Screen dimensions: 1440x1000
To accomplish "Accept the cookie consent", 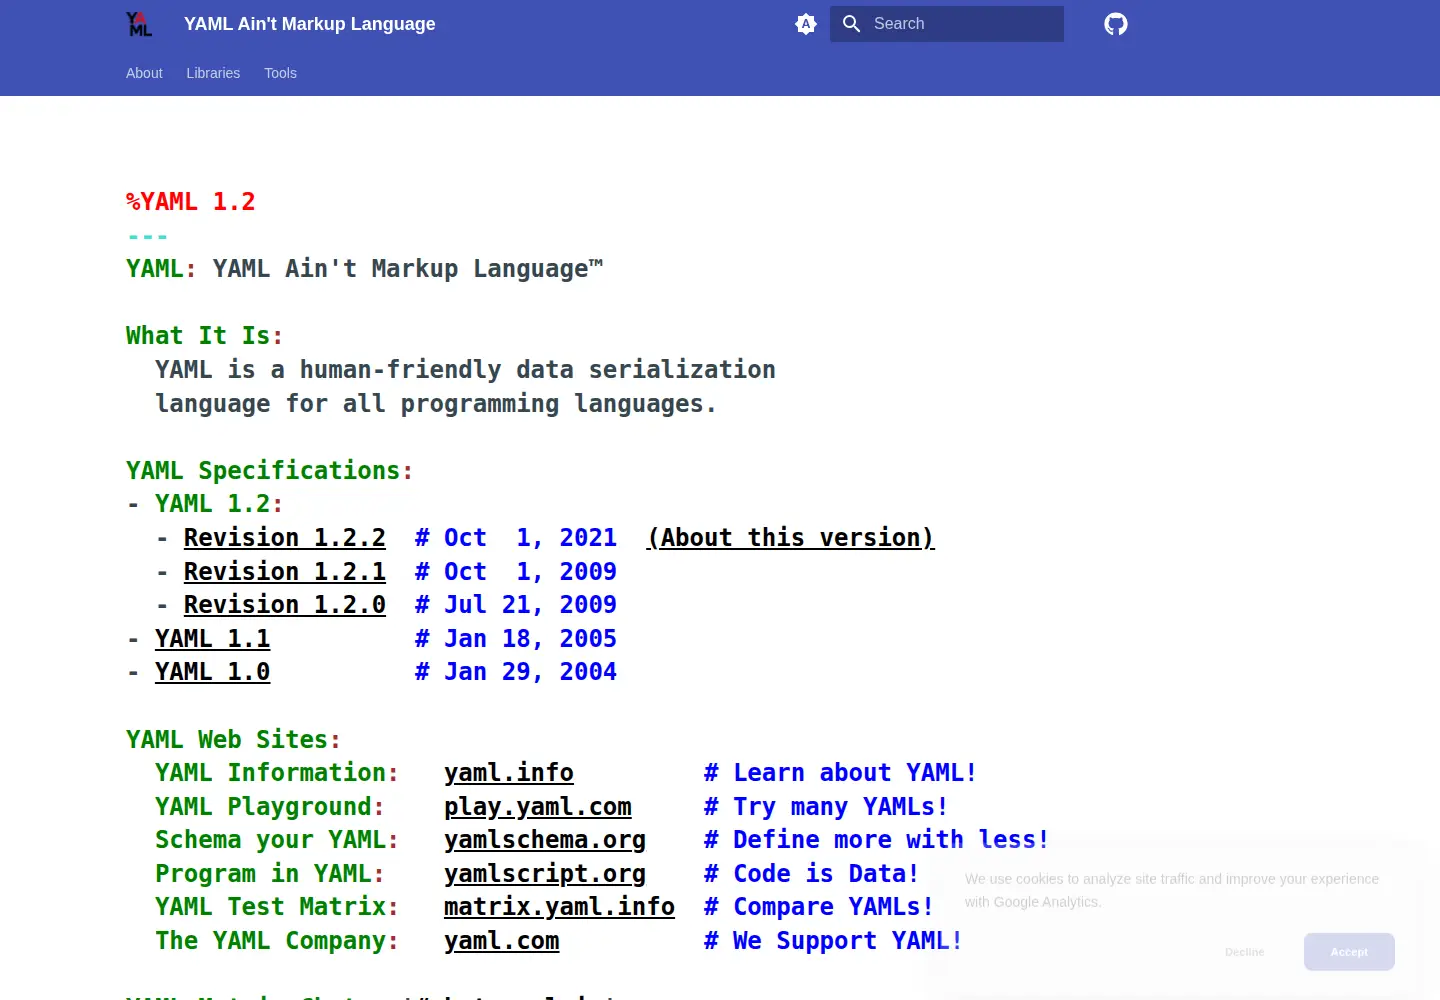I will 1349,952.
